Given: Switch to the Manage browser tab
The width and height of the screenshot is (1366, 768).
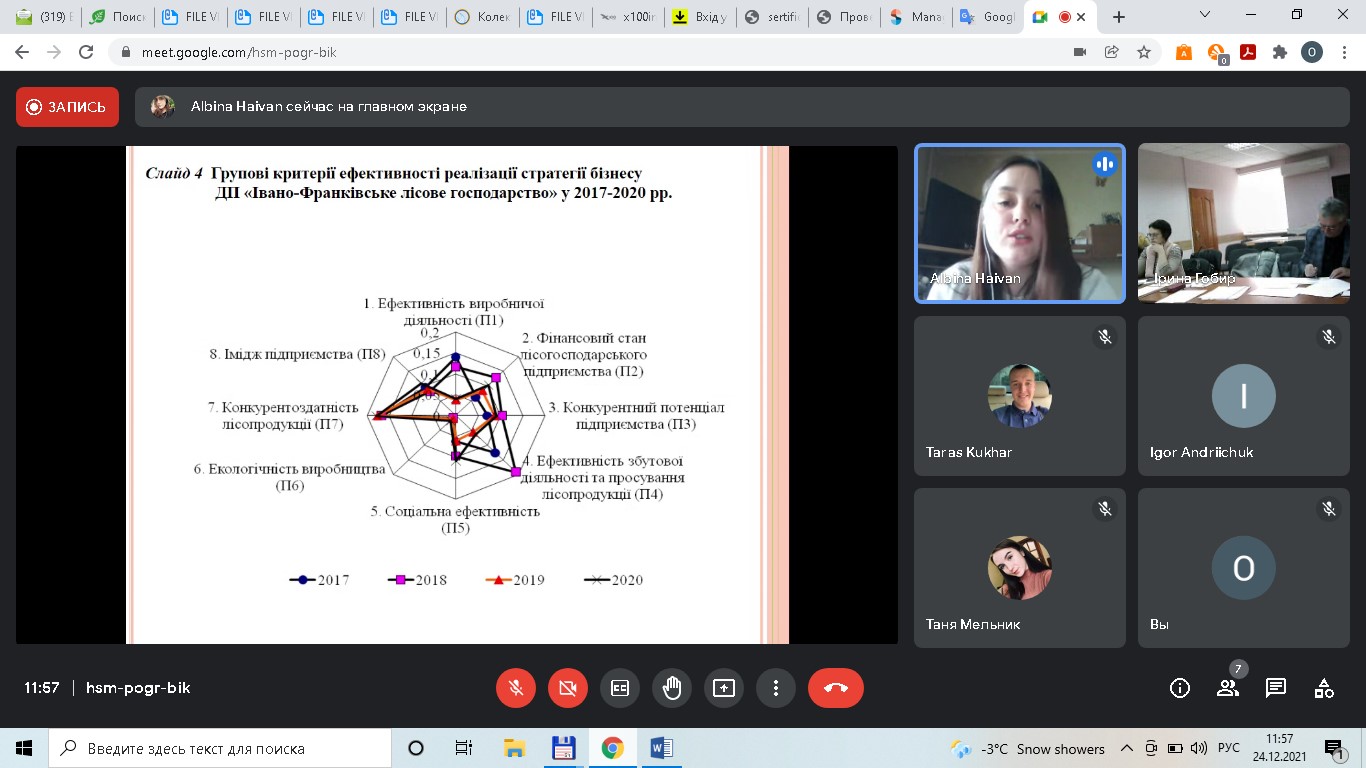Looking at the screenshot, I should [x=913, y=17].
